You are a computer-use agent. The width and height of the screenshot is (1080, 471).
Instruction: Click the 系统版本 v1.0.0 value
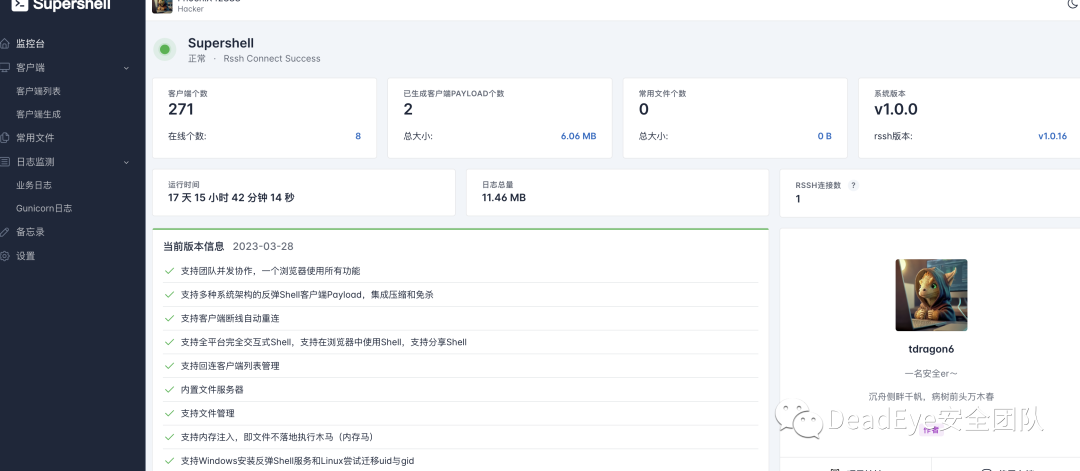(x=896, y=109)
